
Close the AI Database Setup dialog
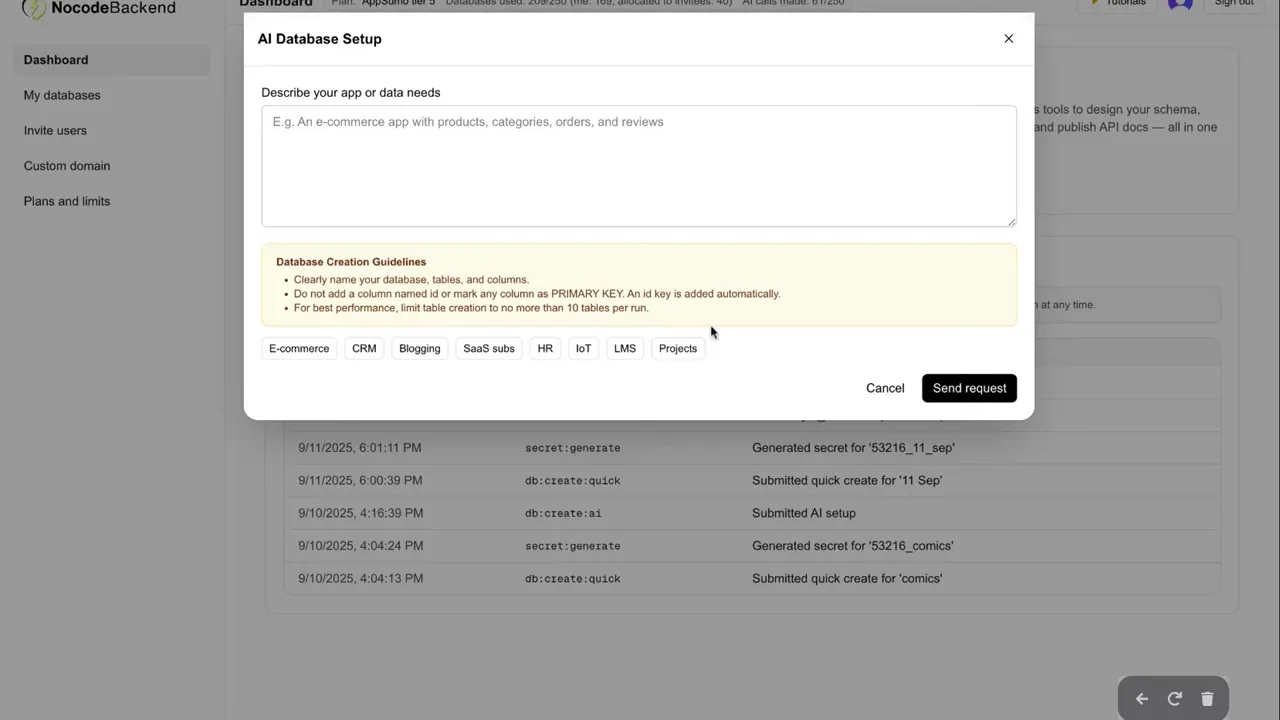pyautogui.click(x=1008, y=39)
